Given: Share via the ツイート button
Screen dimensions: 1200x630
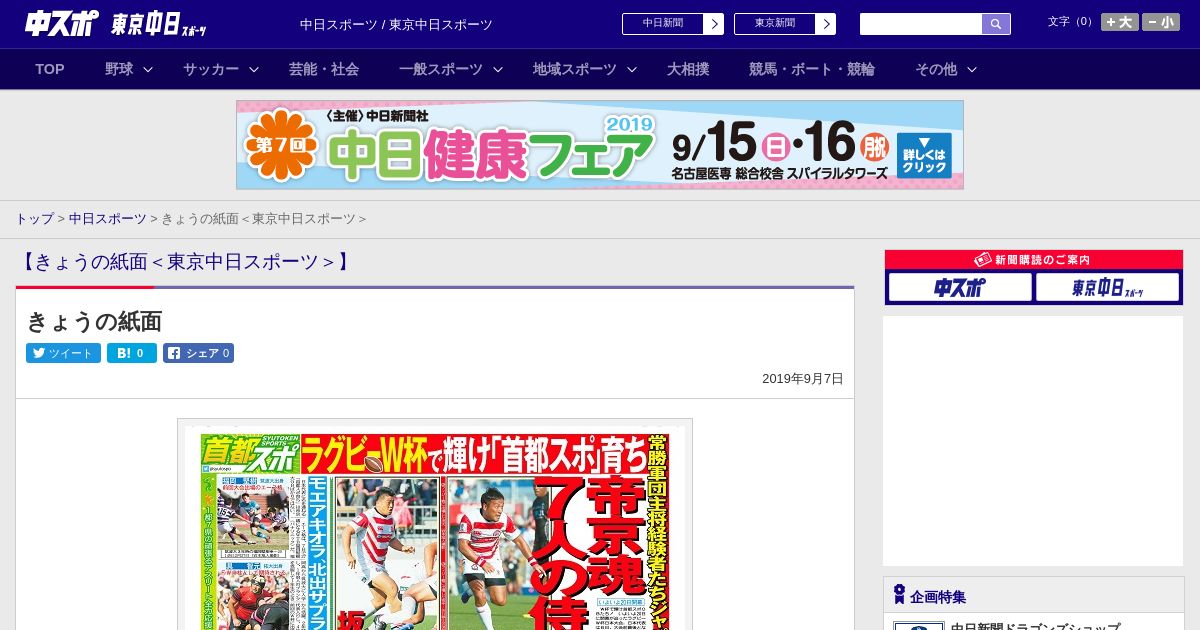Looking at the screenshot, I should coord(63,353).
